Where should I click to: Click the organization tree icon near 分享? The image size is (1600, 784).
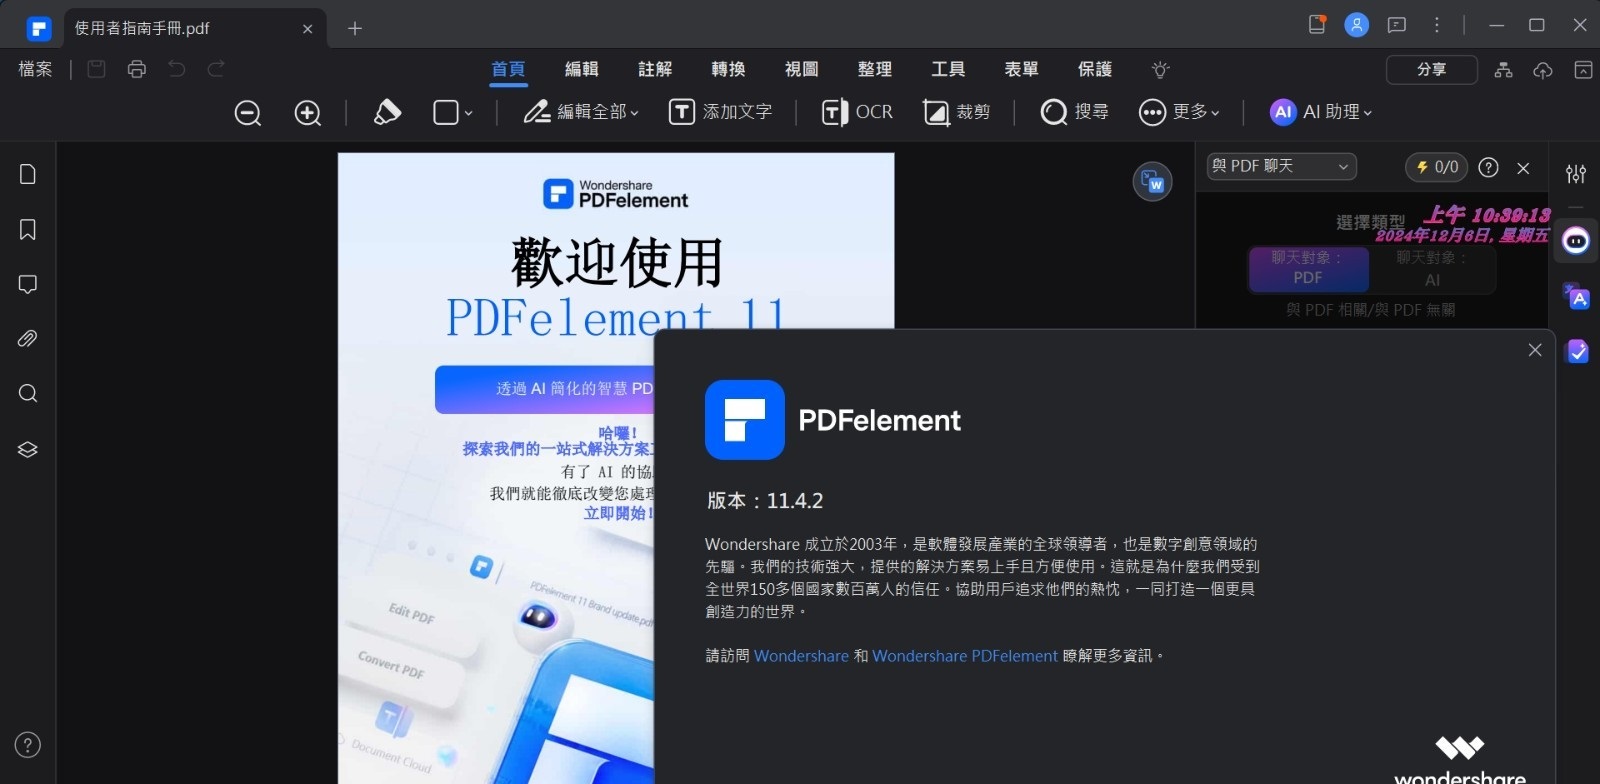click(x=1503, y=70)
